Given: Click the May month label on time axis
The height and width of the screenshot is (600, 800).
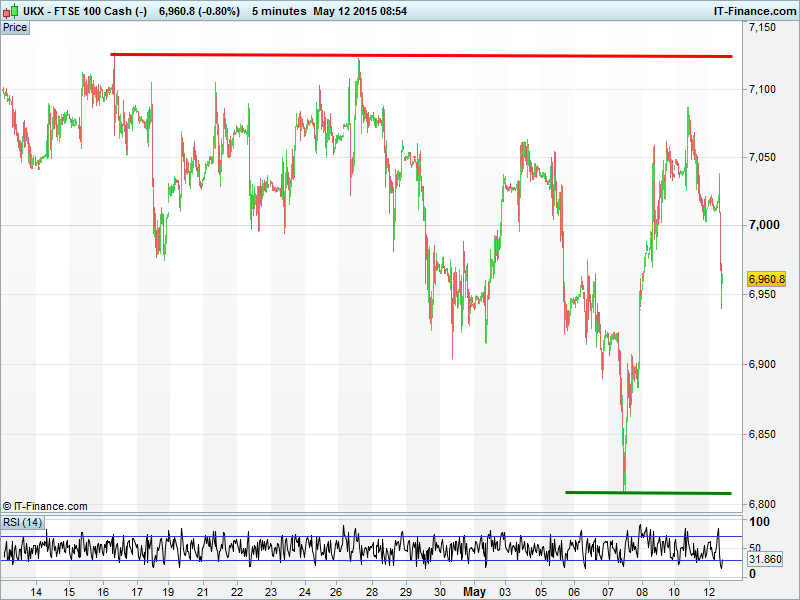Looking at the screenshot, I should 474,592.
